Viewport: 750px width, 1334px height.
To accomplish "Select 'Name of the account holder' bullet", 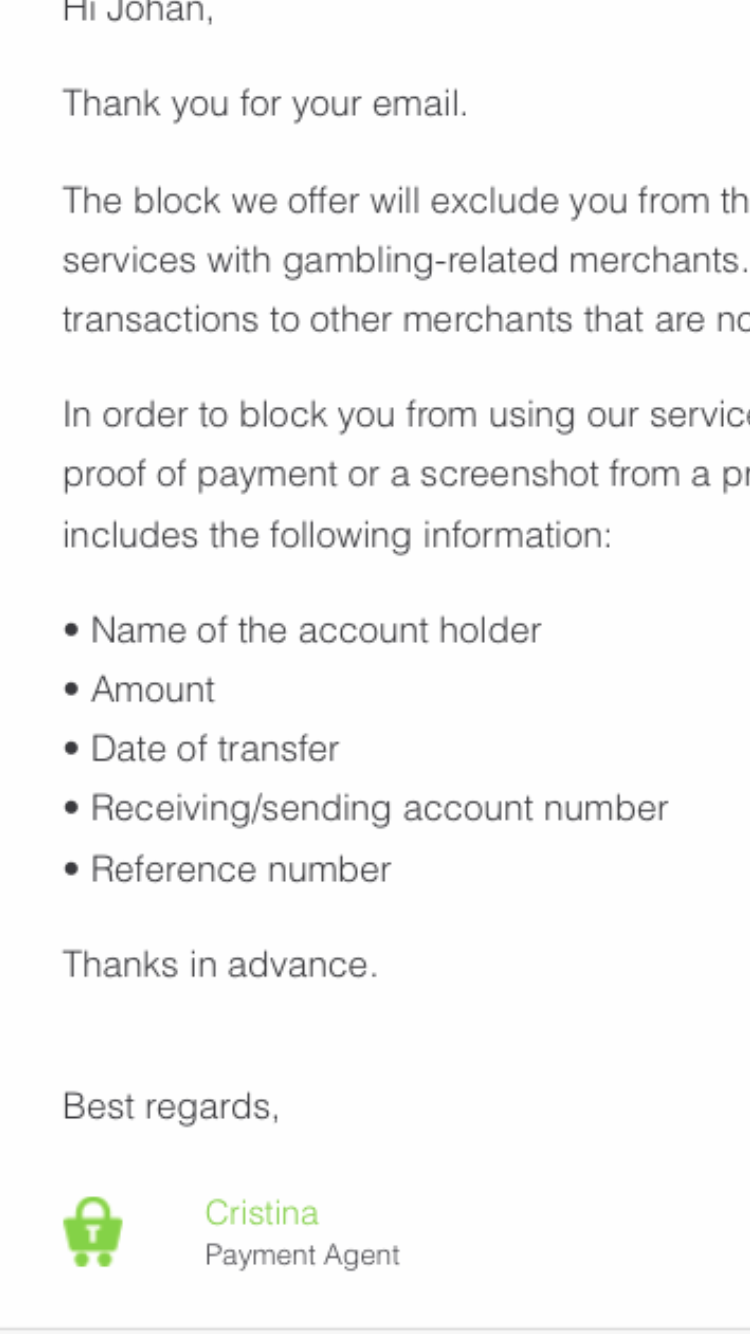I will click(x=315, y=630).
